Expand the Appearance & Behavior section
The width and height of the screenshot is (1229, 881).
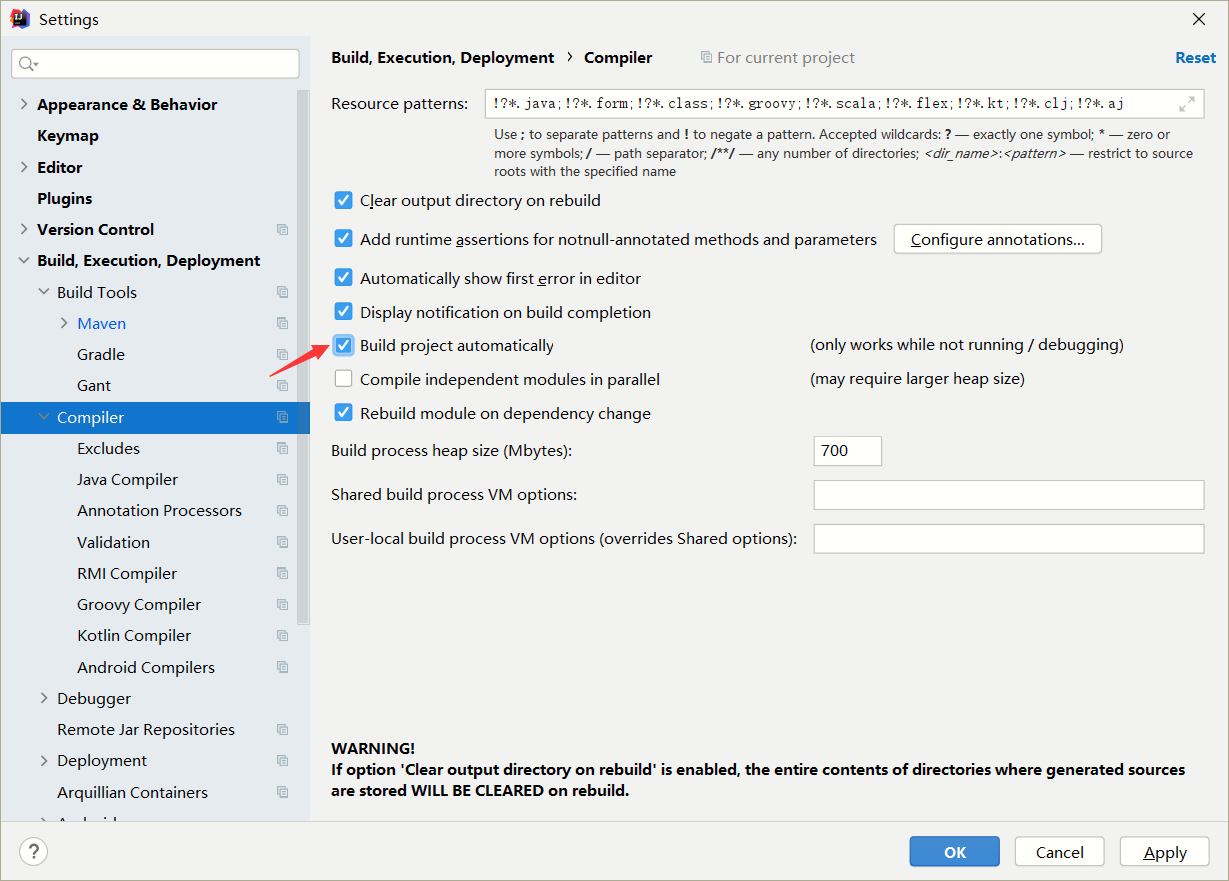point(24,104)
